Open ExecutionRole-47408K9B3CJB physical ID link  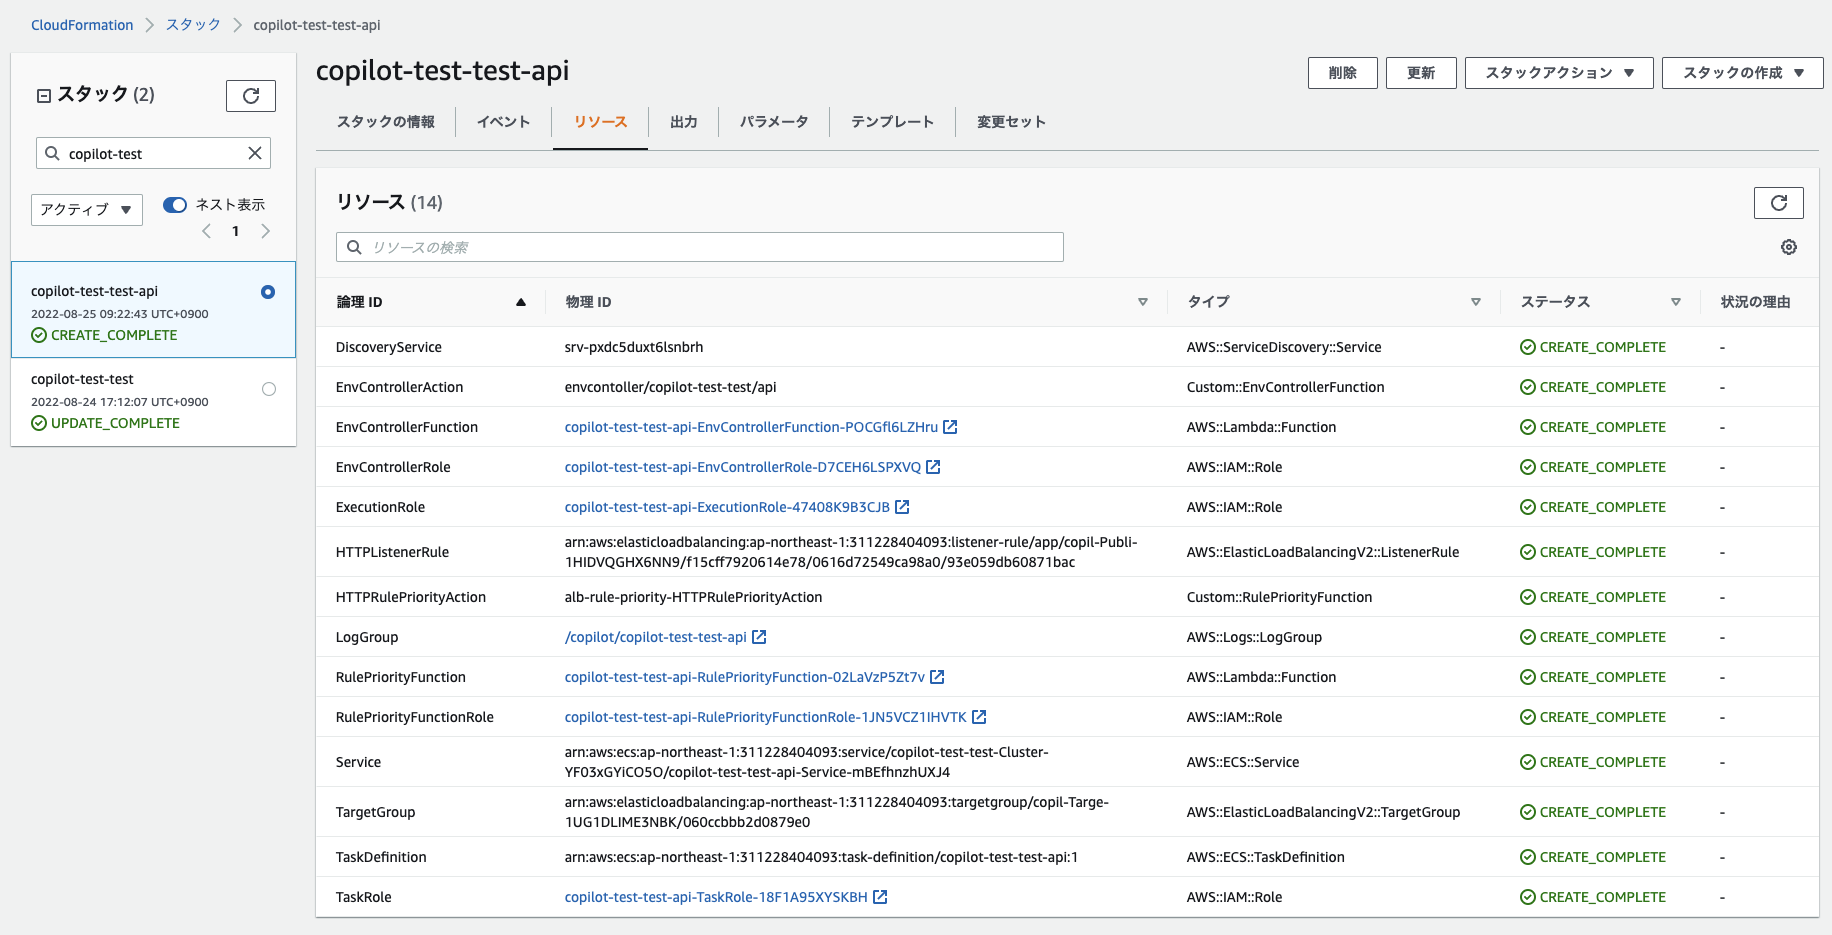pyautogui.click(x=727, y=507)
